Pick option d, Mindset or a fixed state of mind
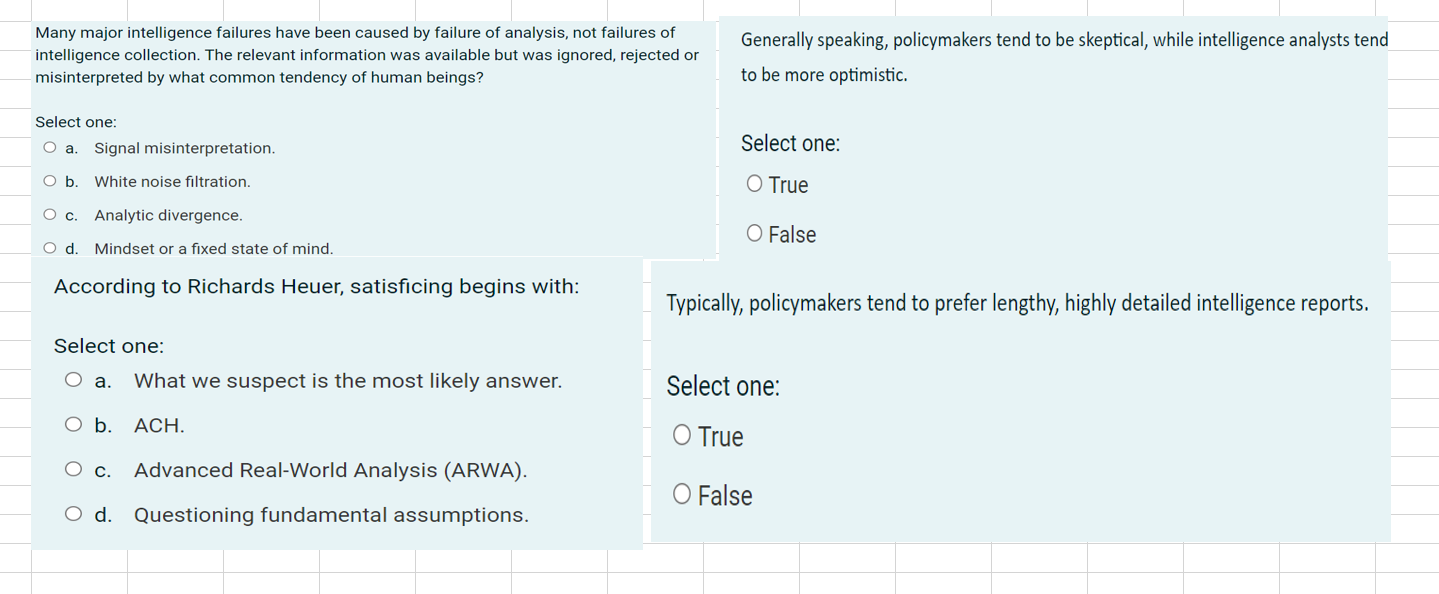 [49, 247]
